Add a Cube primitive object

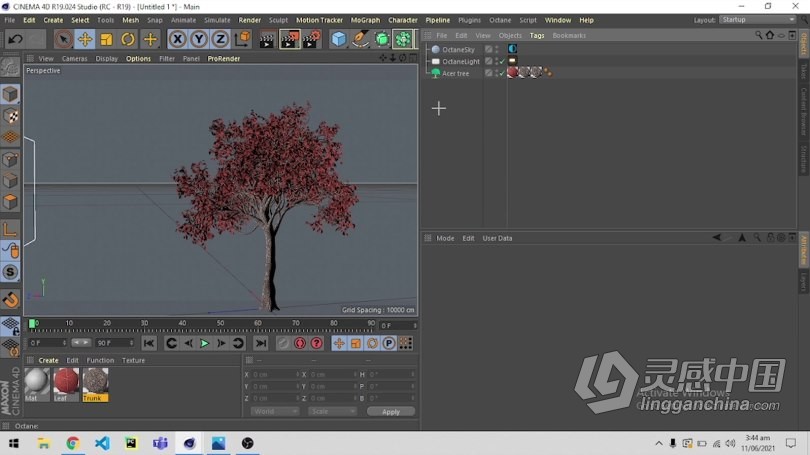(x=338, y=39)
